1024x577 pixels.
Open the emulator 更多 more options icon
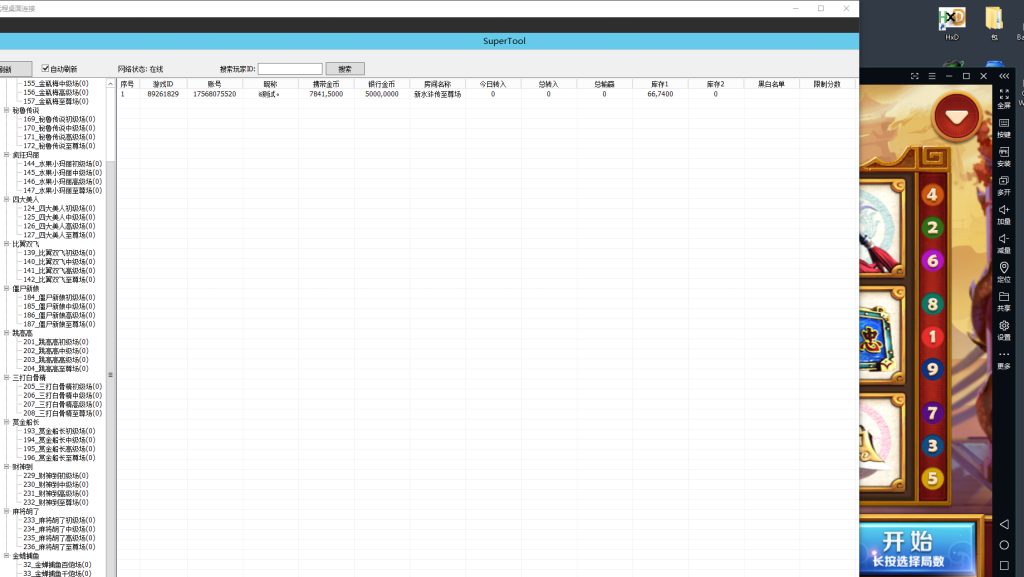click(1004, 354)
